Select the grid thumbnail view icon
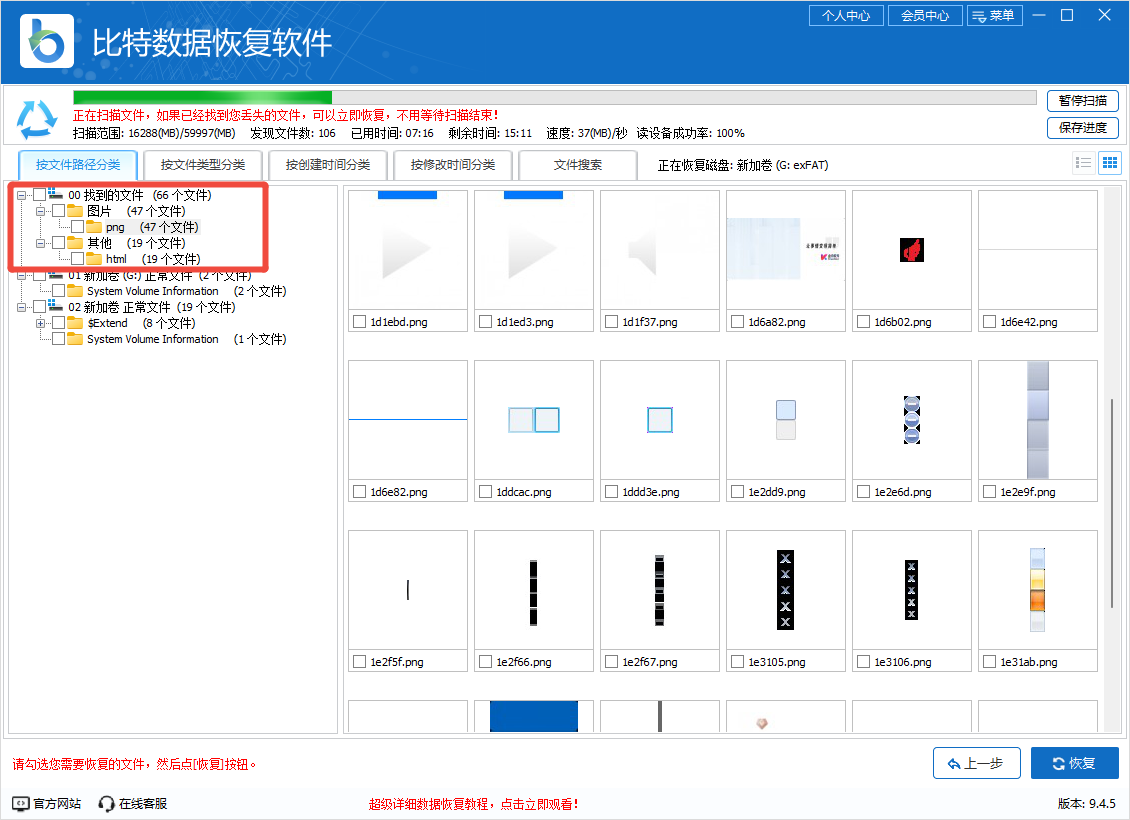Viewport: 1130px width, 820px height. (1109, 162)
